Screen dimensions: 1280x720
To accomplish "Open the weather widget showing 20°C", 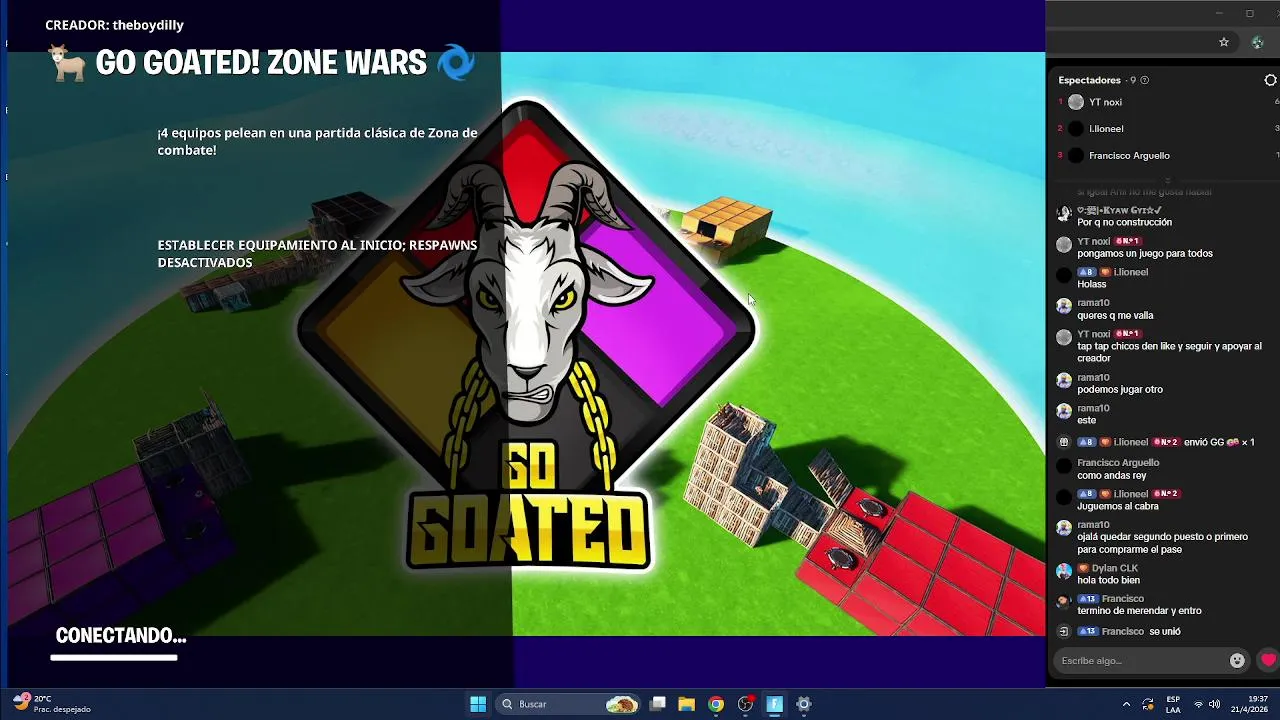I will pyautogui.click(x=50, y=704).
